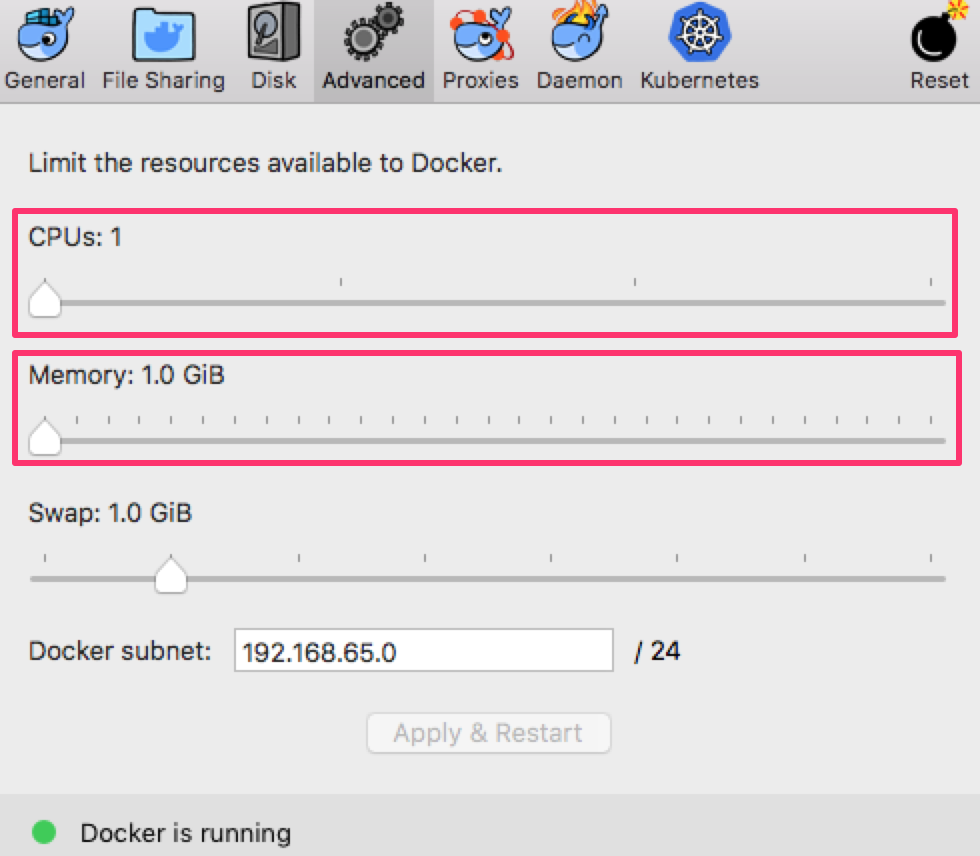980x856 pixels.
Task: Switch to the Kubernetes tab label
Action: pos(699,81)
